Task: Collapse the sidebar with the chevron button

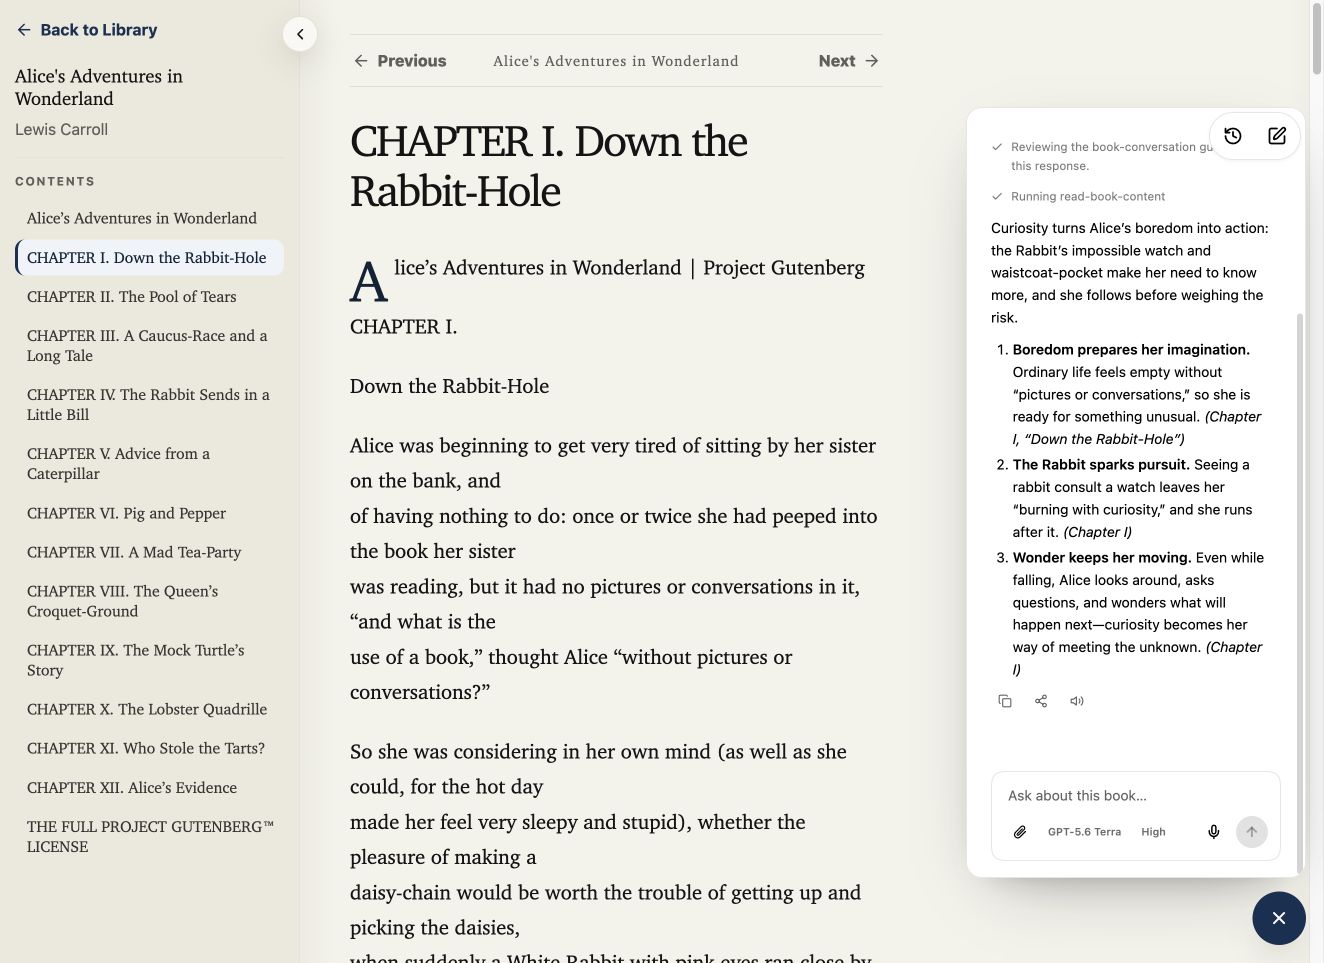Action: (x=300, y=35)
